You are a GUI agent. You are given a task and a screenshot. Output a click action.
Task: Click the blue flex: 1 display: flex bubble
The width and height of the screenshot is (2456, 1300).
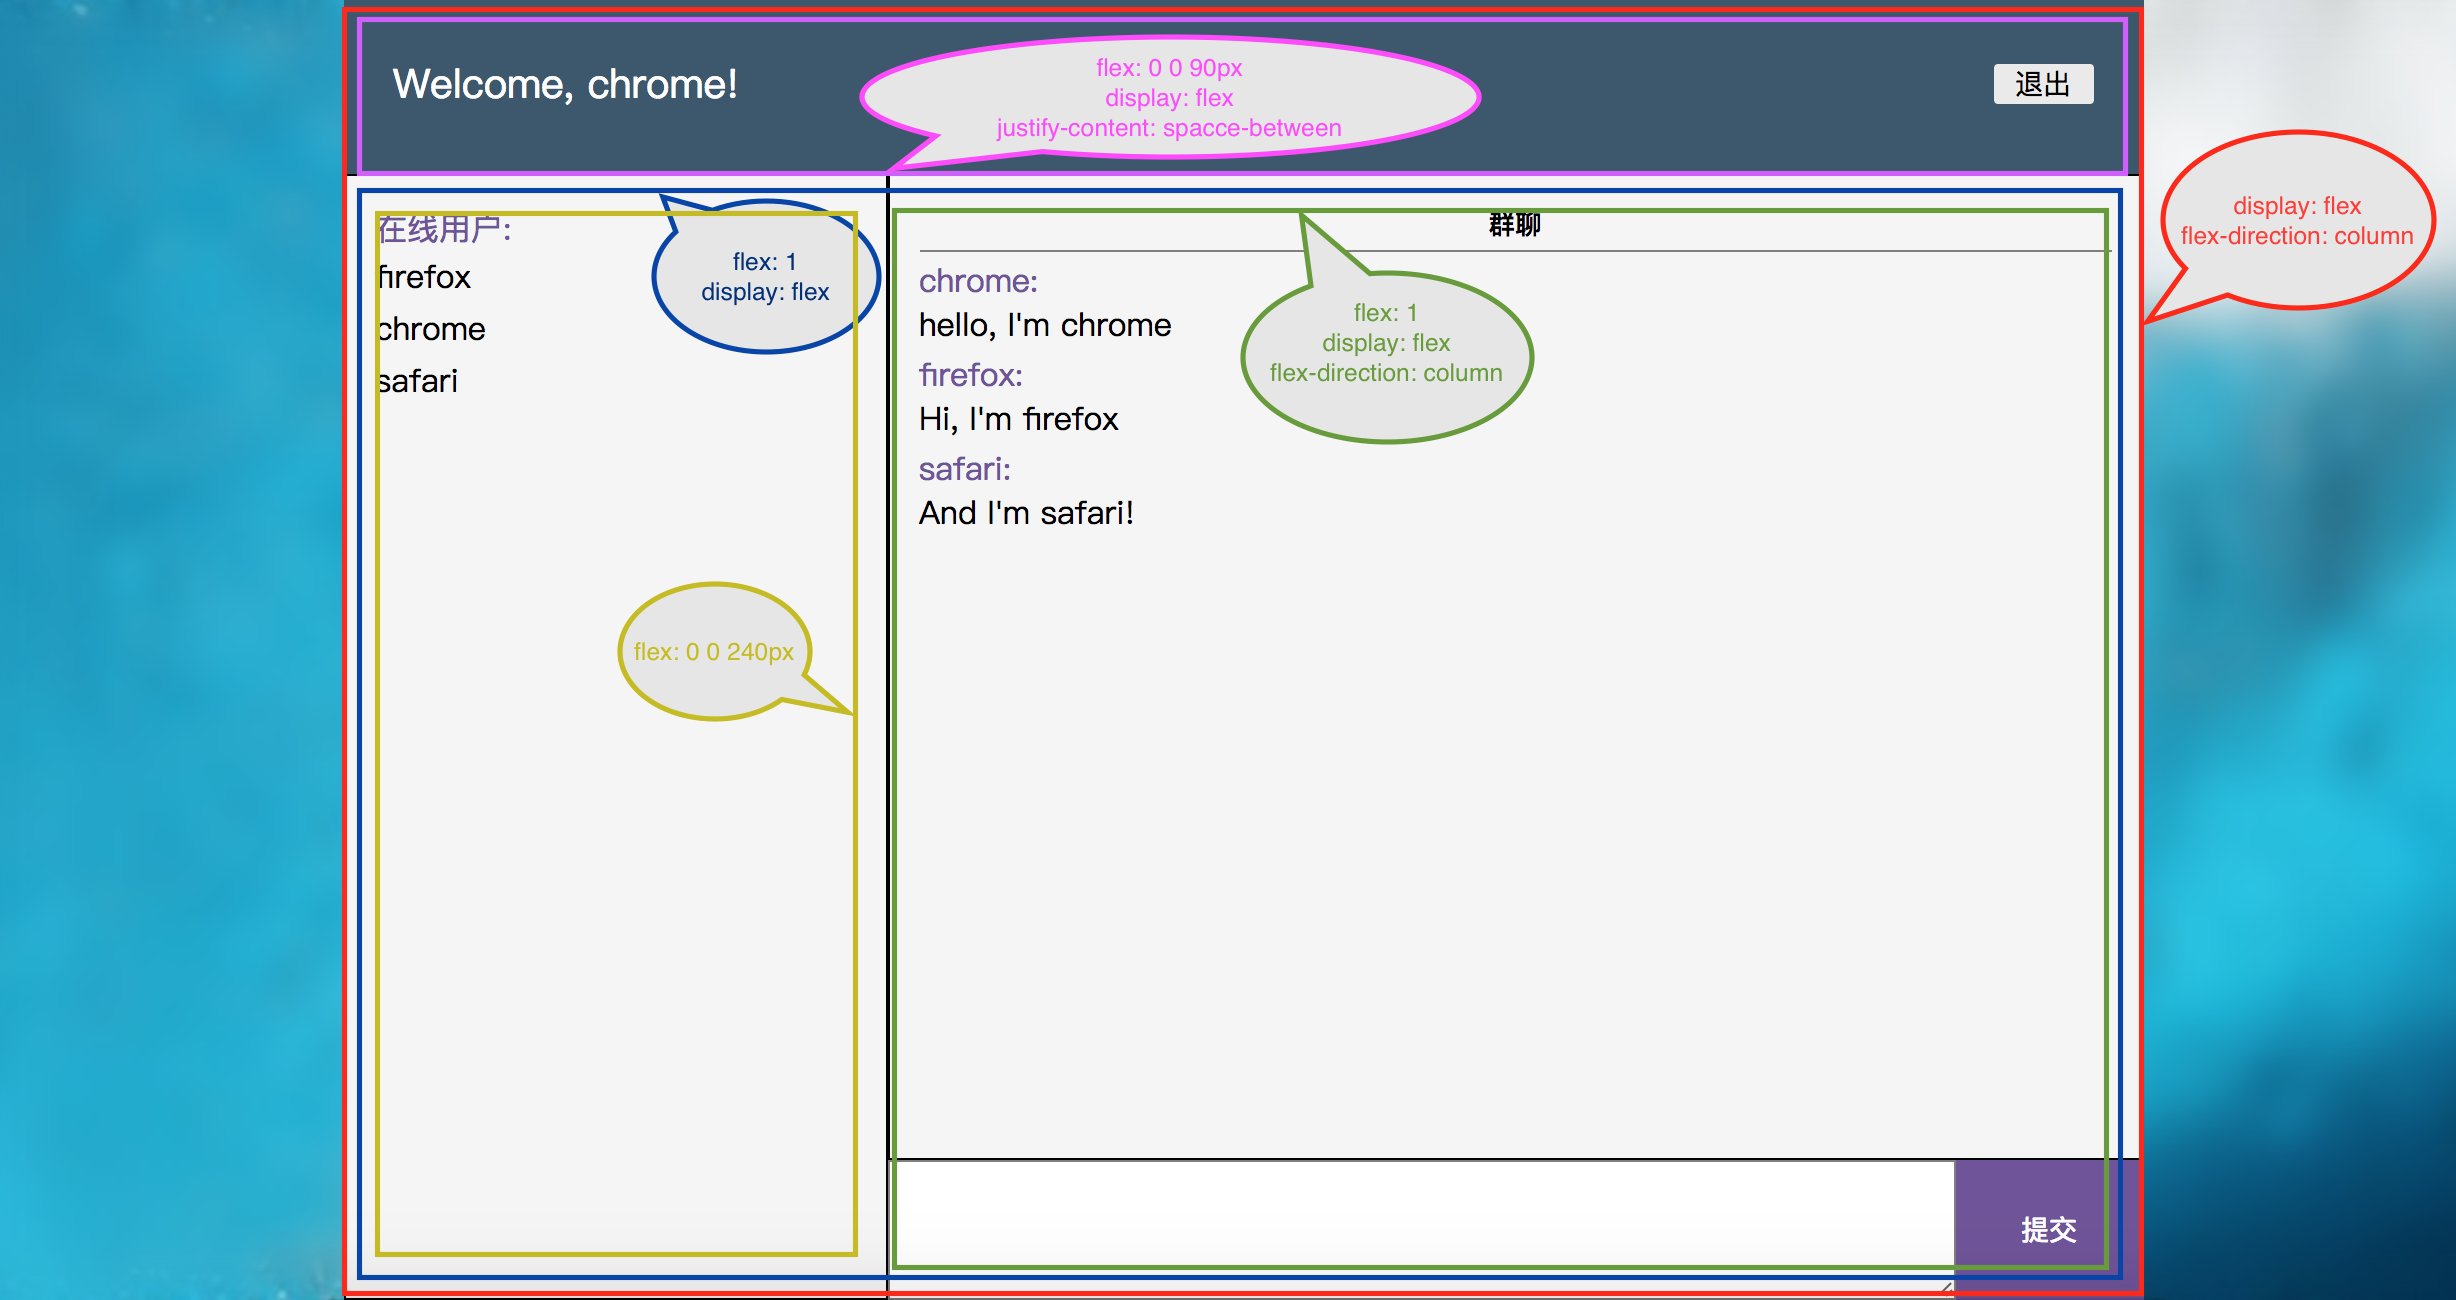765,277
